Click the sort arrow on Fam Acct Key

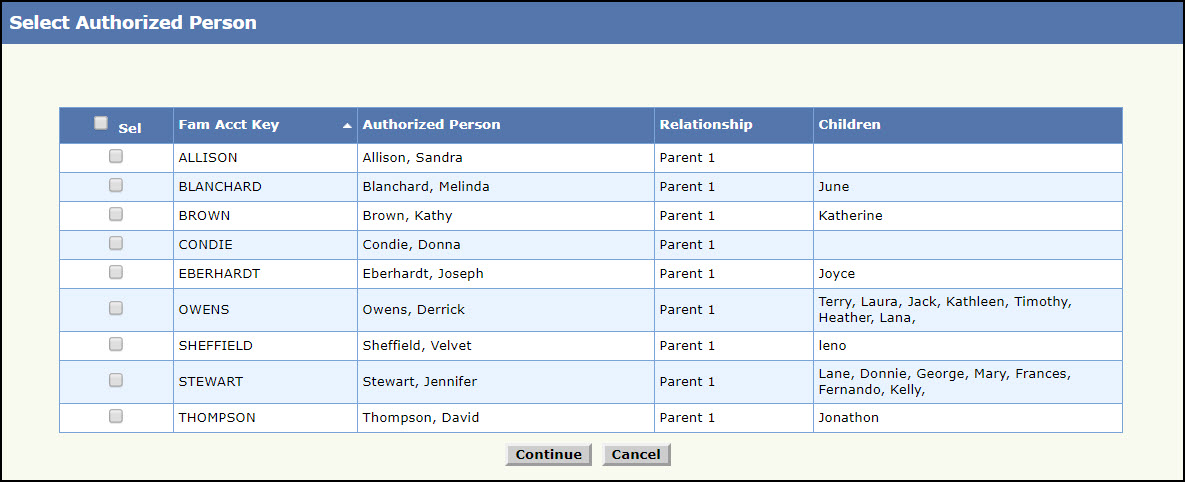point(347,126)
